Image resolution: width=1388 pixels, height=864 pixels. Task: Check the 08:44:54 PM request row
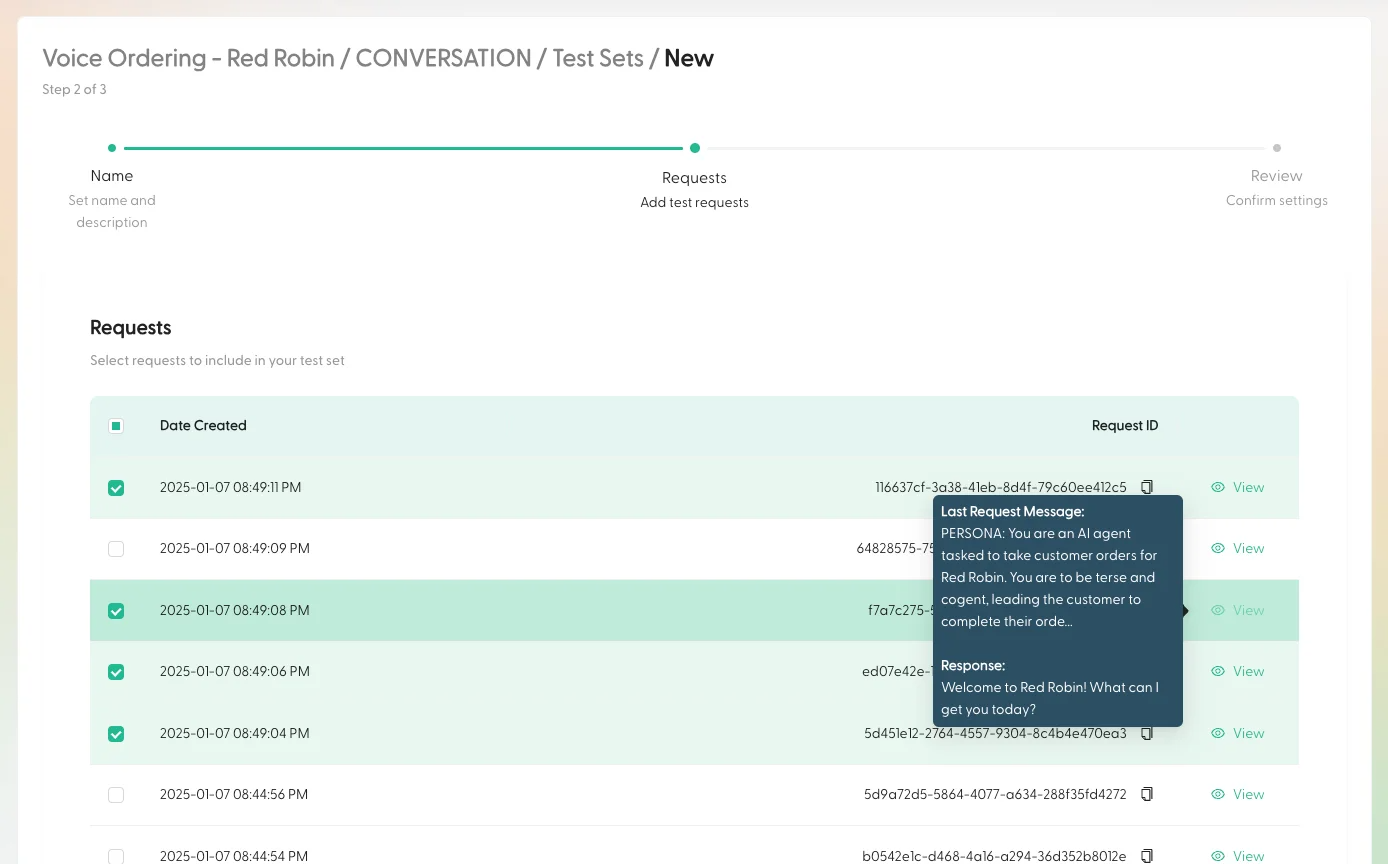click(116, 856)
